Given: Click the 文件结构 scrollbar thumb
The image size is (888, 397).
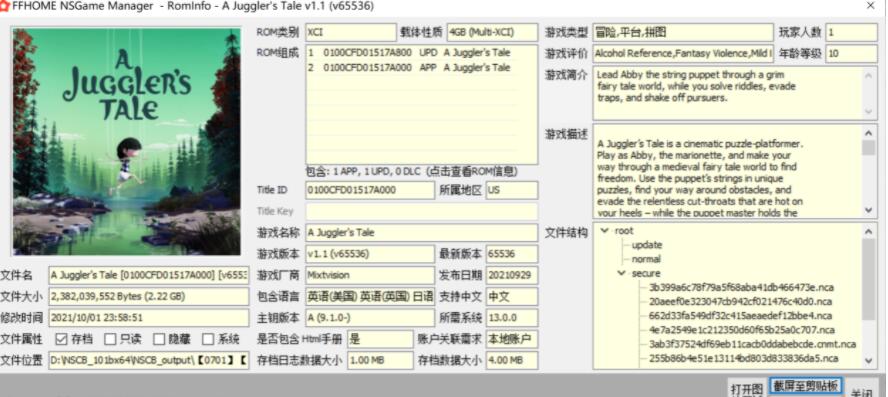Looking at the screenshot, I should [868, 279].
